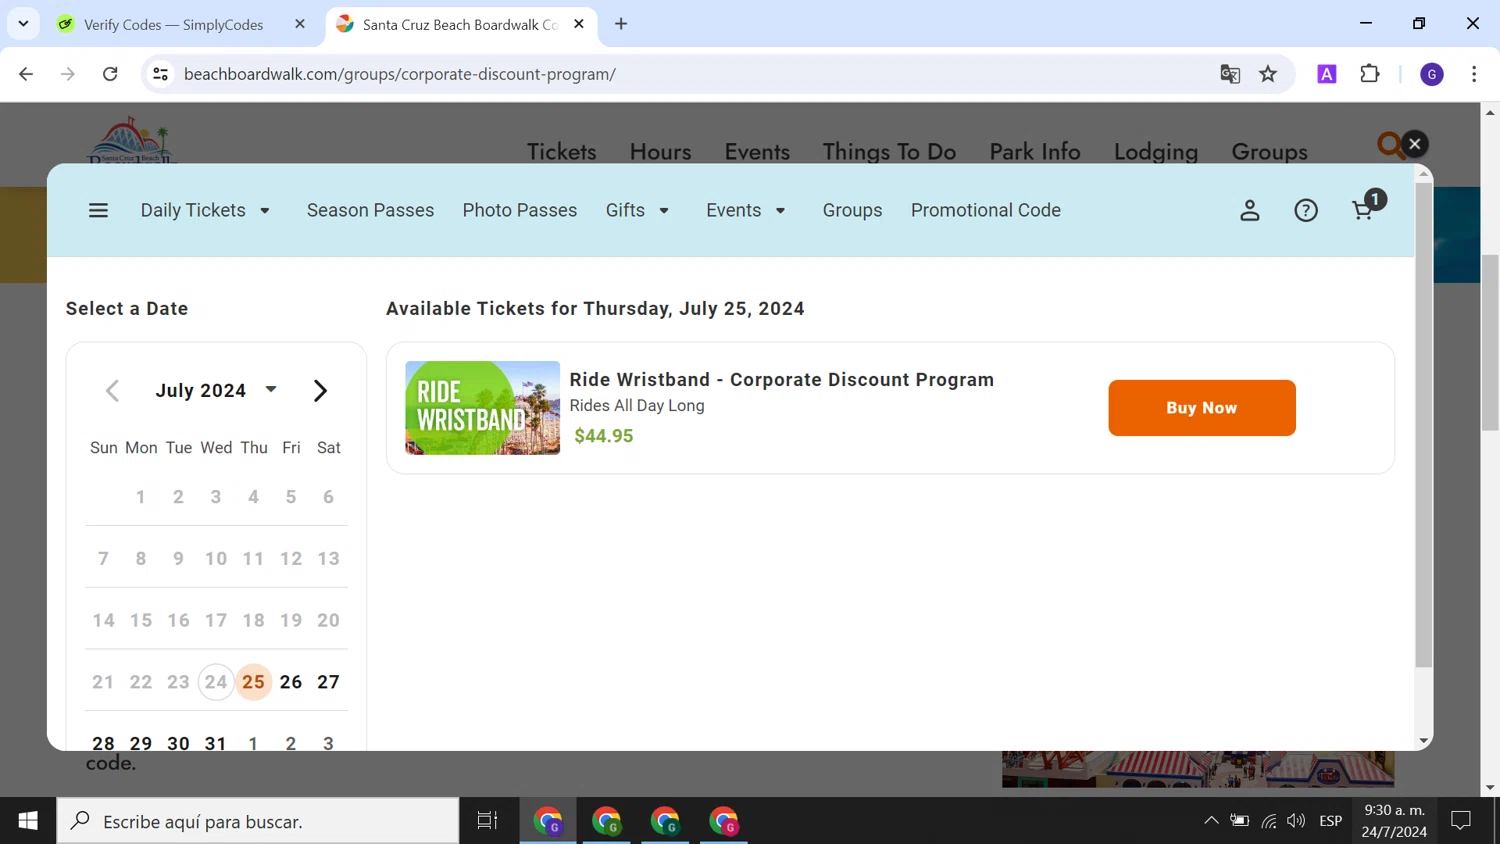Click the page's main vertical scrollbar
Screen dimensions: 1500x844
1490,343
